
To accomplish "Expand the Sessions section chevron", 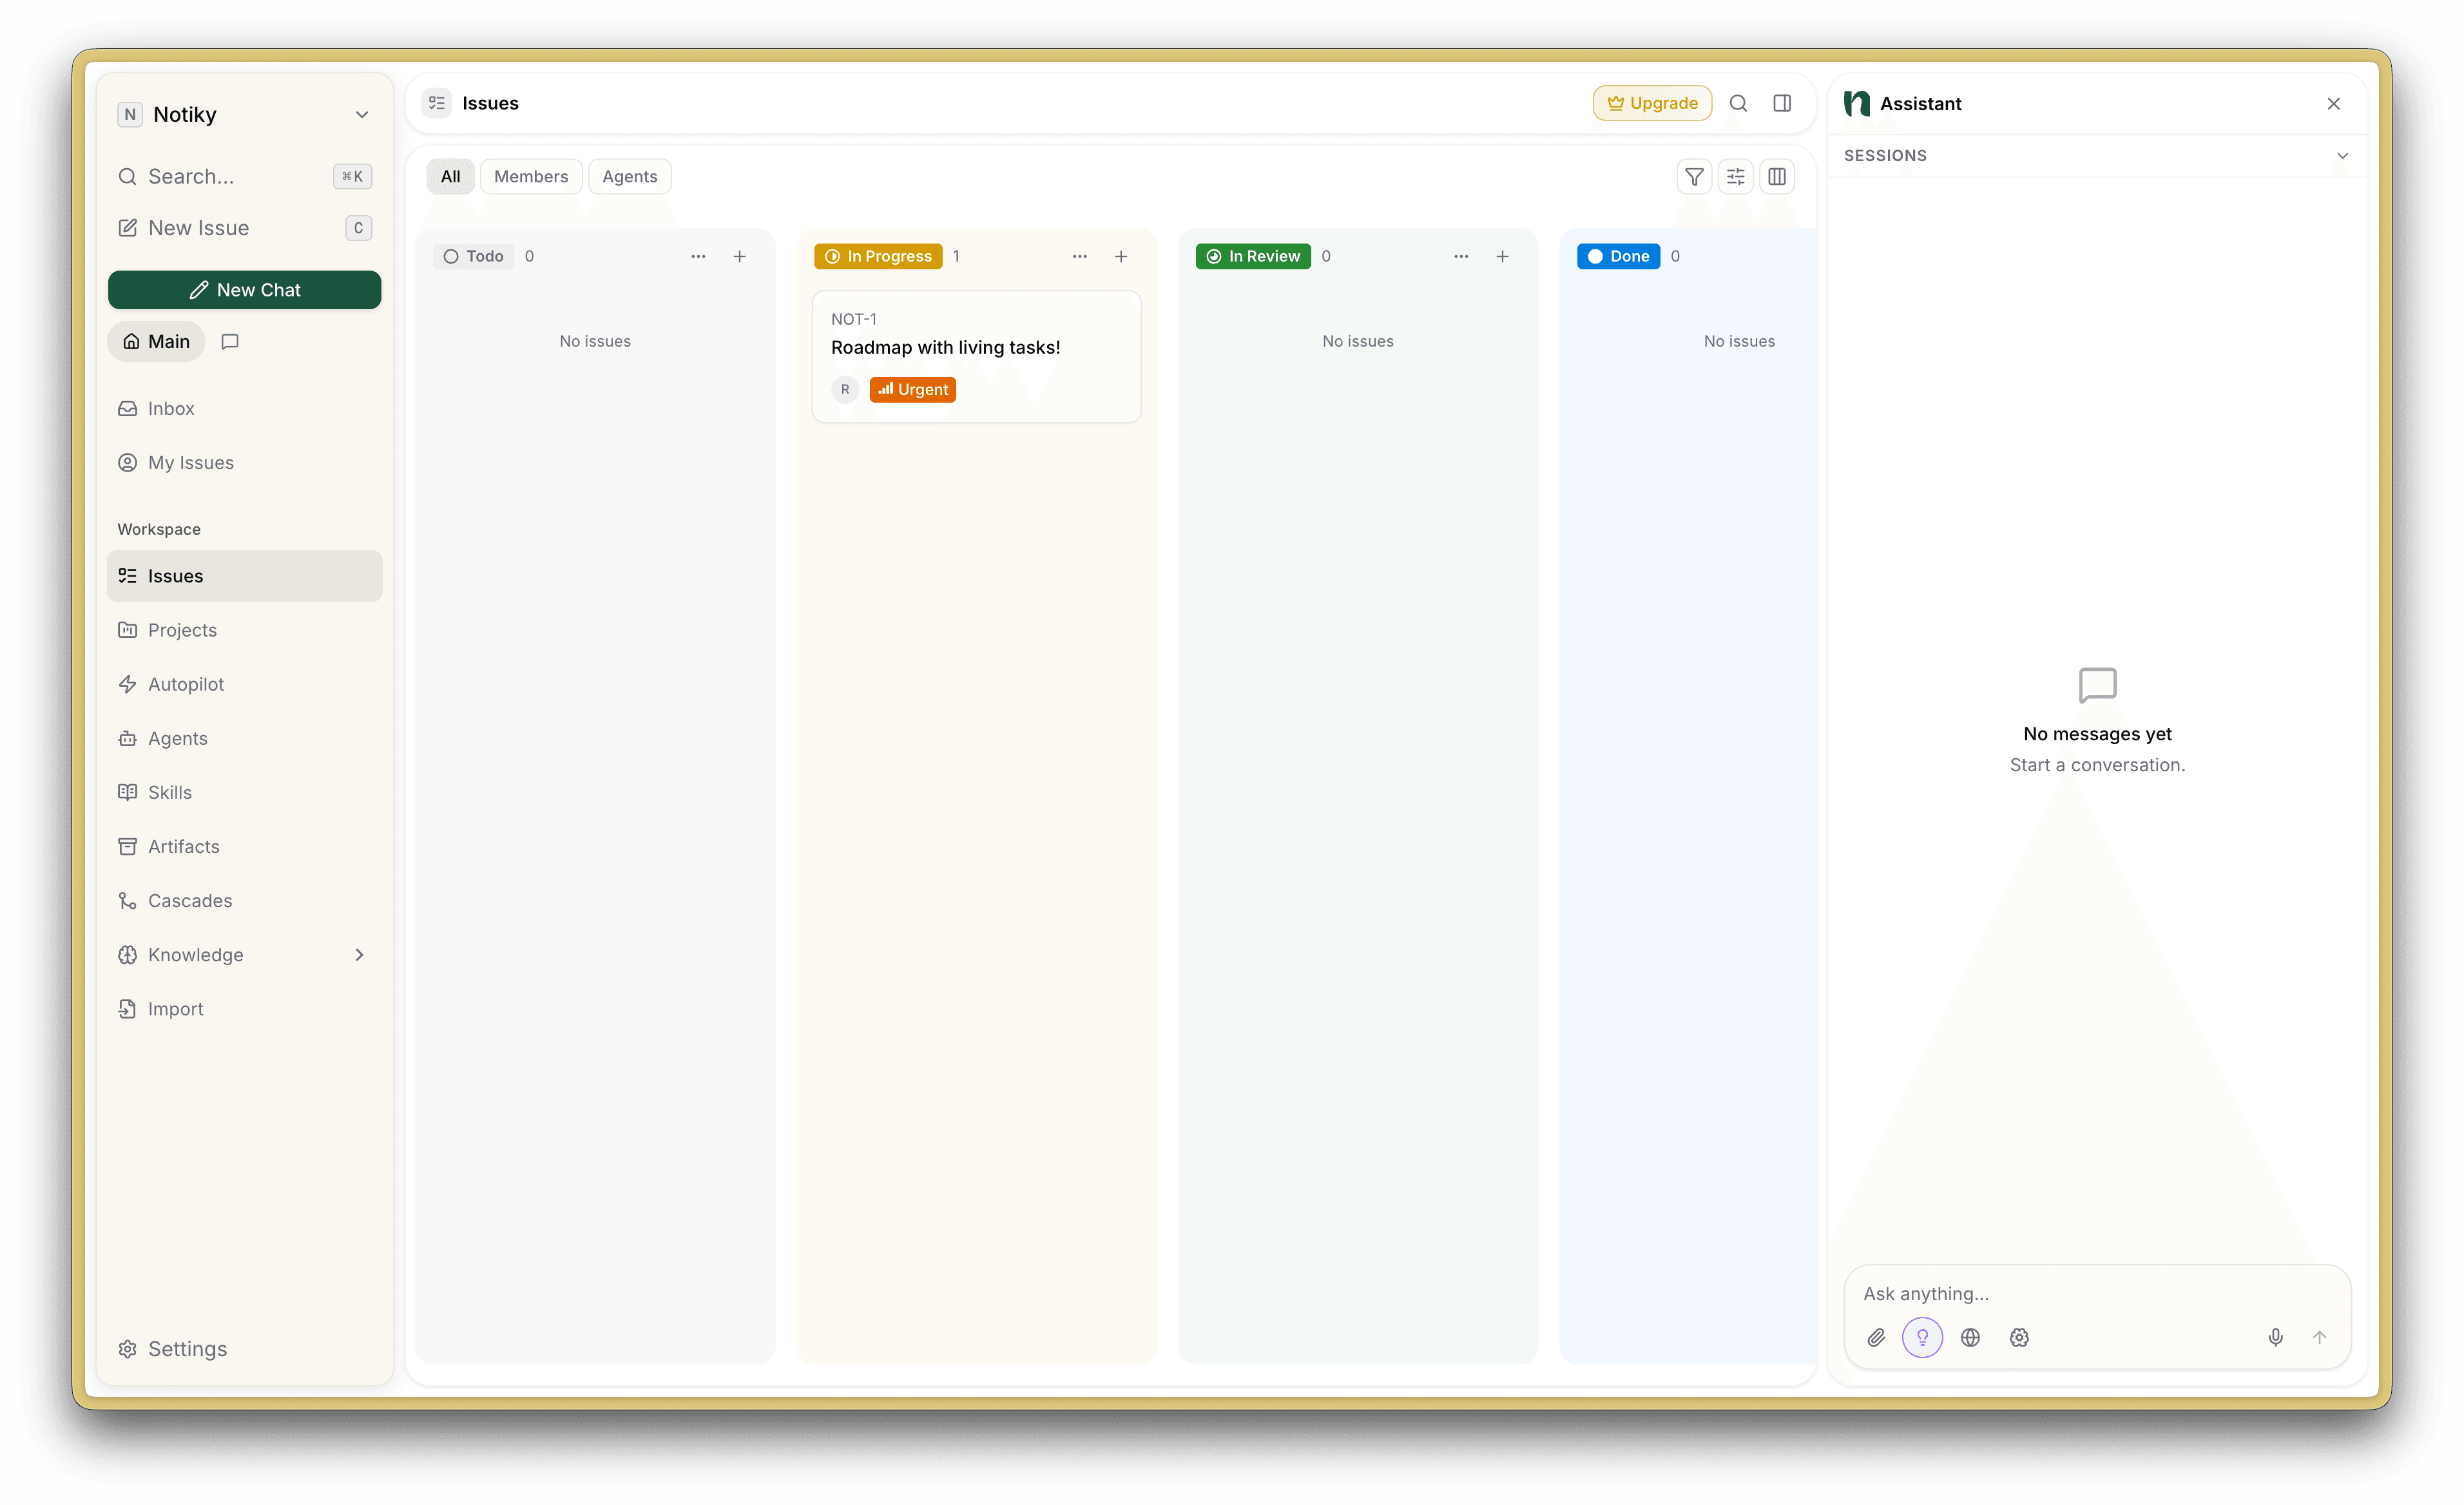I will [2342, 156].
